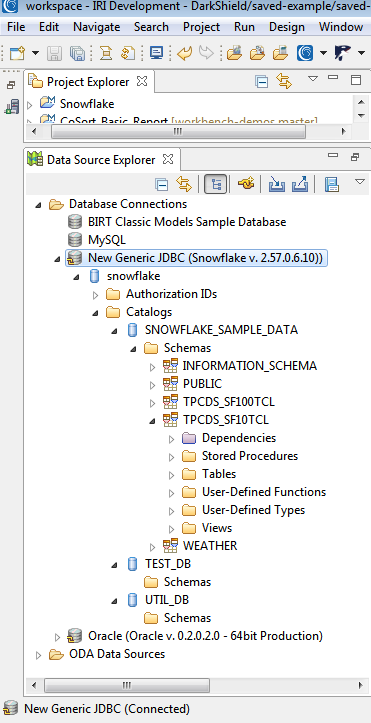Image resolution: width=371 pixels, height=723 pixels.
Task: Switch to the Data Source Explorer tab
Action: point(100,160)
